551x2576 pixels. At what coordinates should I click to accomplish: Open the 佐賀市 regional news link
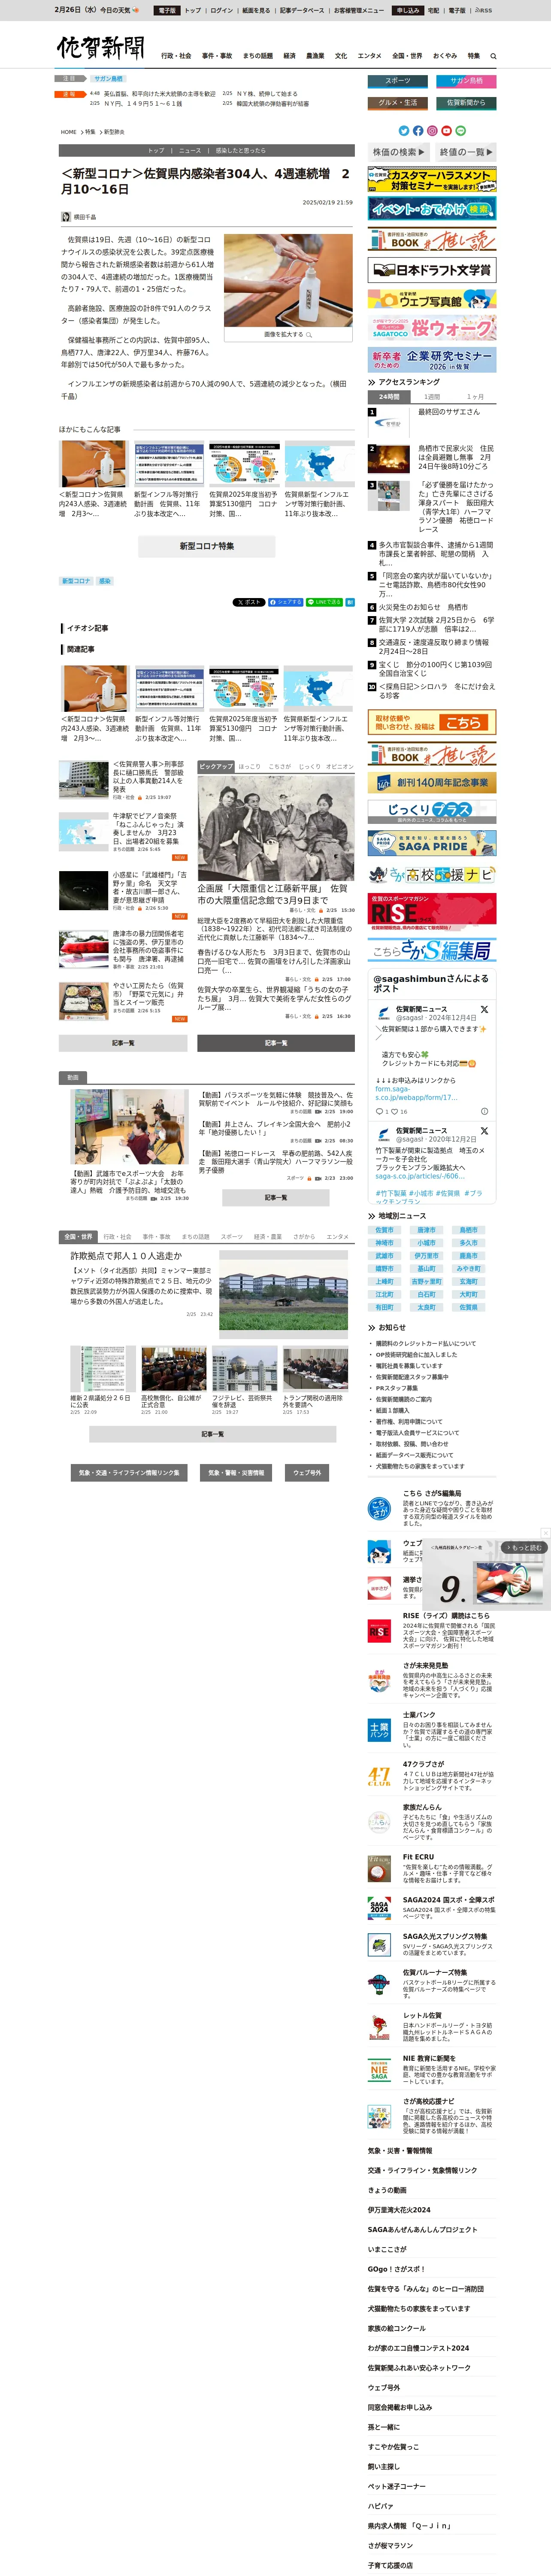pos(384,1231)
